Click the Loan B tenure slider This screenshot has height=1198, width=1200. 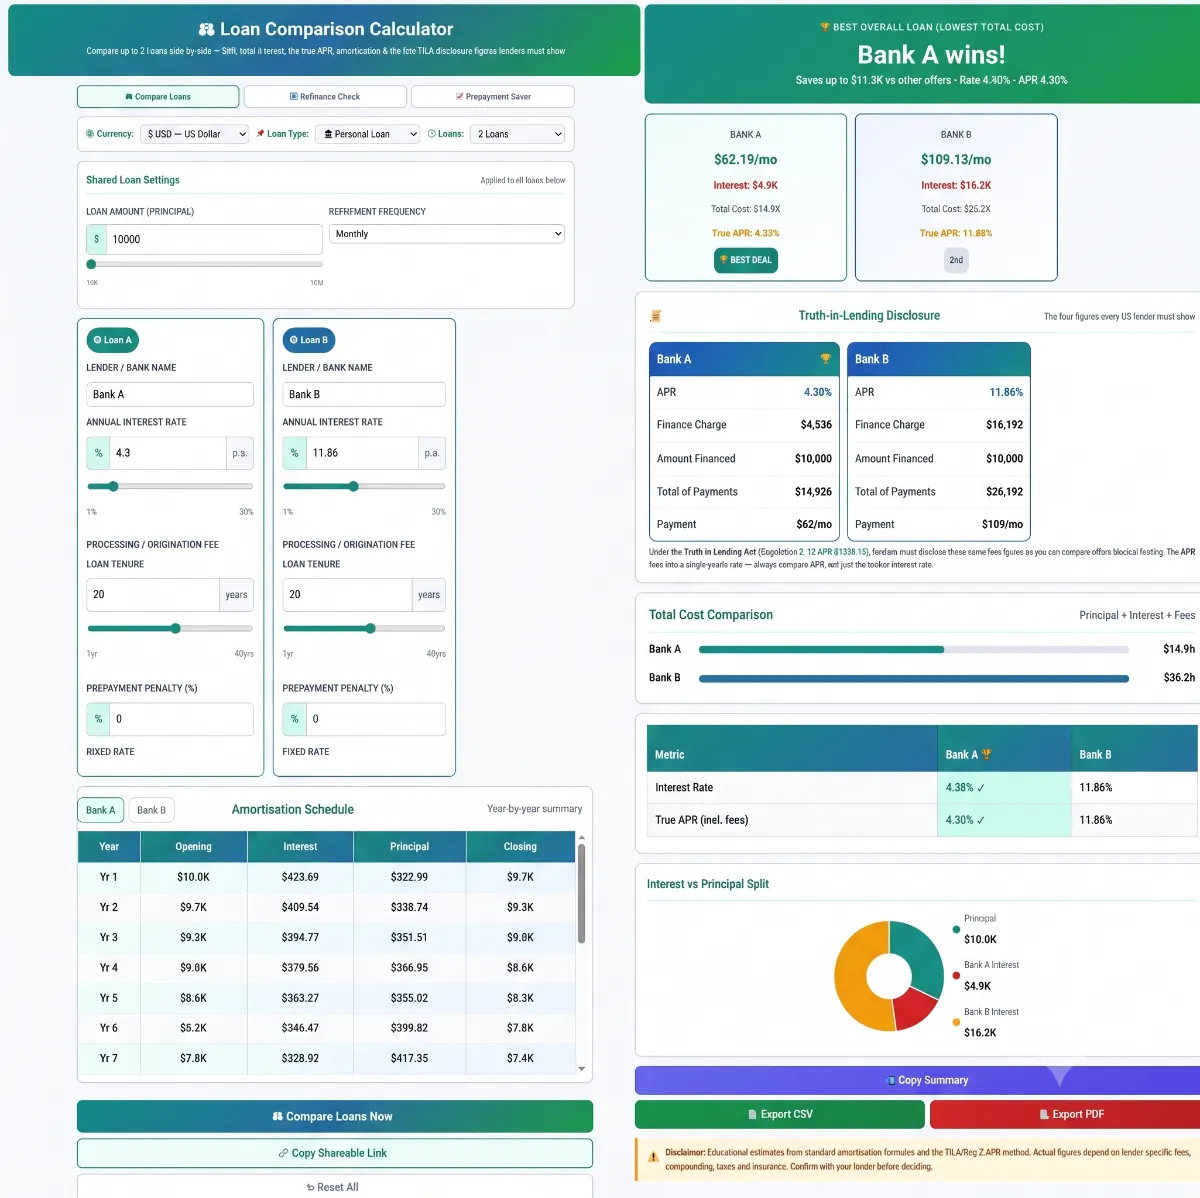tap(364, 629)
